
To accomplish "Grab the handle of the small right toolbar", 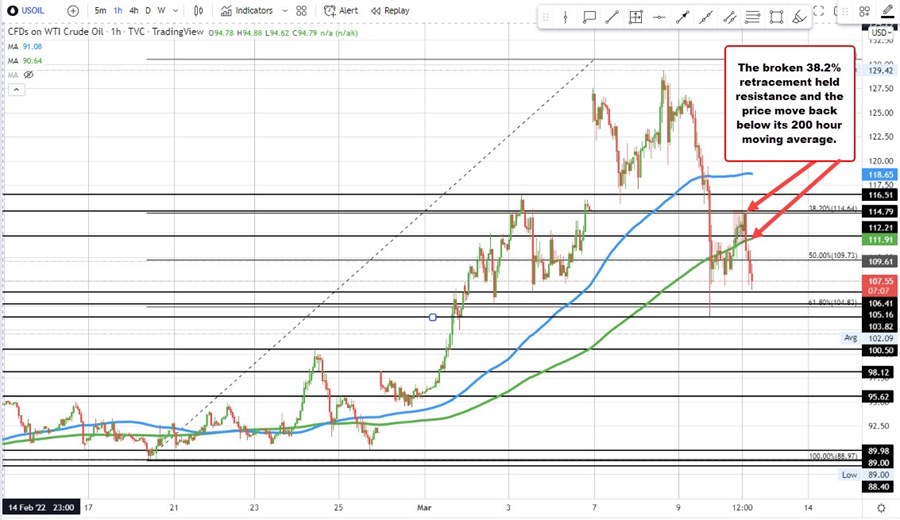I will point(846,11).
